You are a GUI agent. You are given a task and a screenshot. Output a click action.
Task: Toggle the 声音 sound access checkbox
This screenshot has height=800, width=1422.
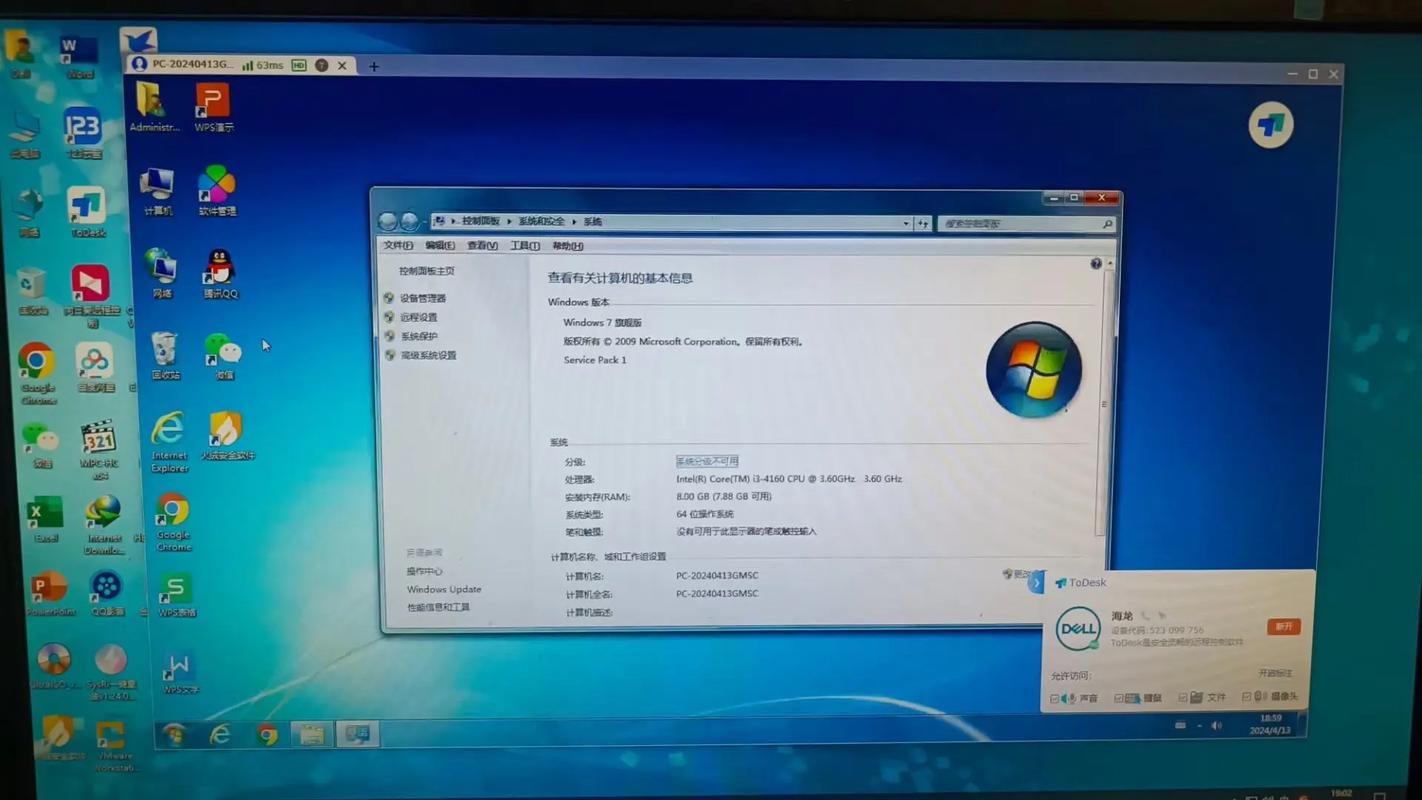pyautogui.click(x=1054, y=698)
